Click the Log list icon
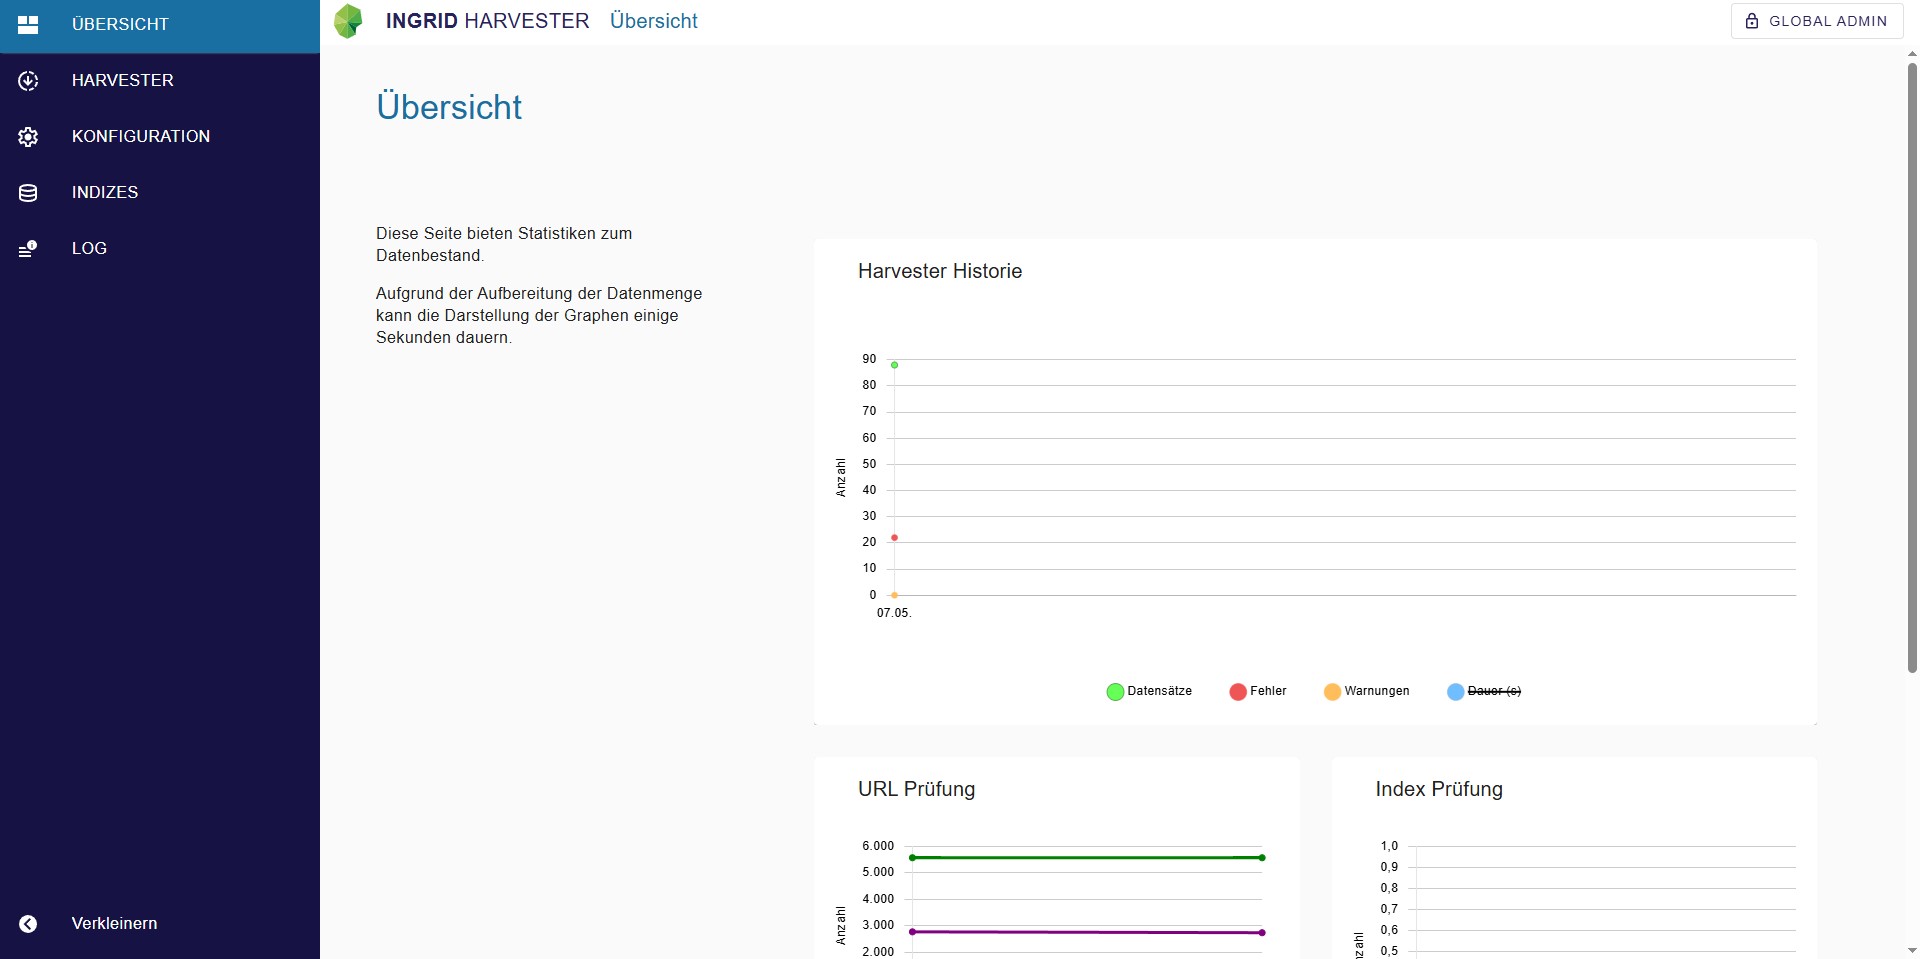 28,249
